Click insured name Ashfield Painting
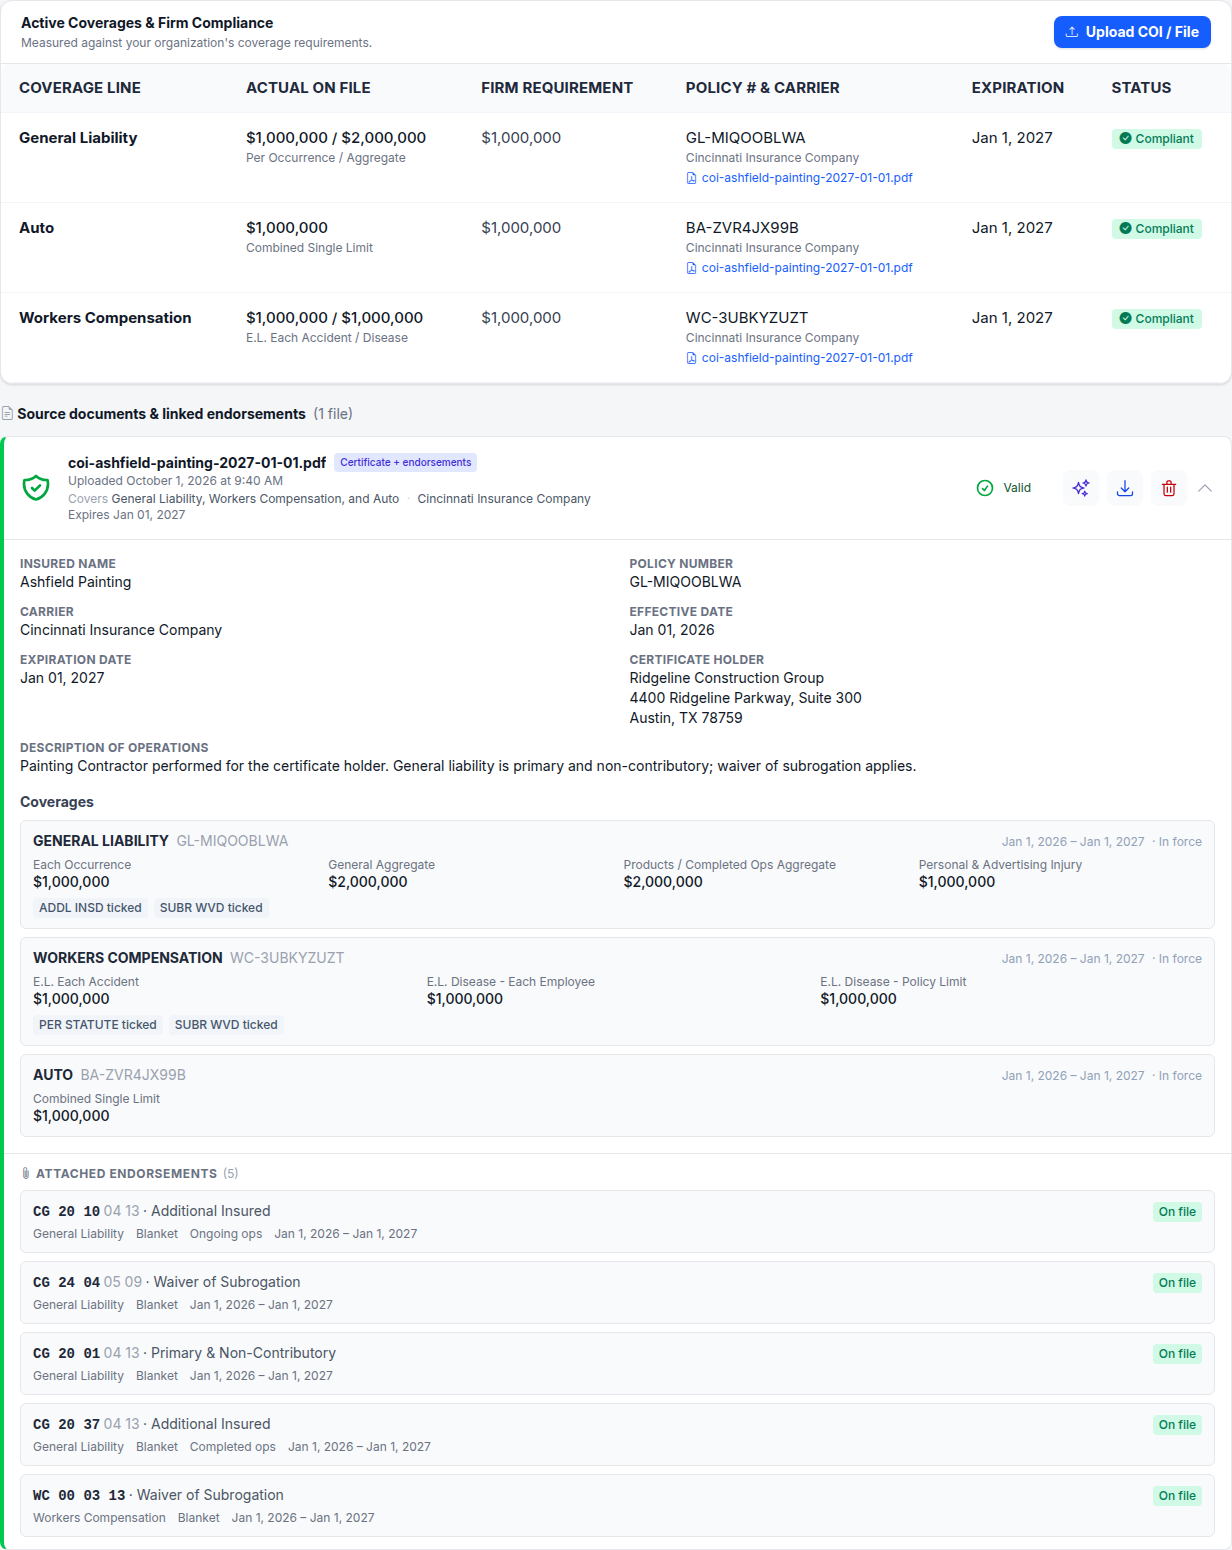The height and width of the screenshot is (1550, 1232). point(76,582)
